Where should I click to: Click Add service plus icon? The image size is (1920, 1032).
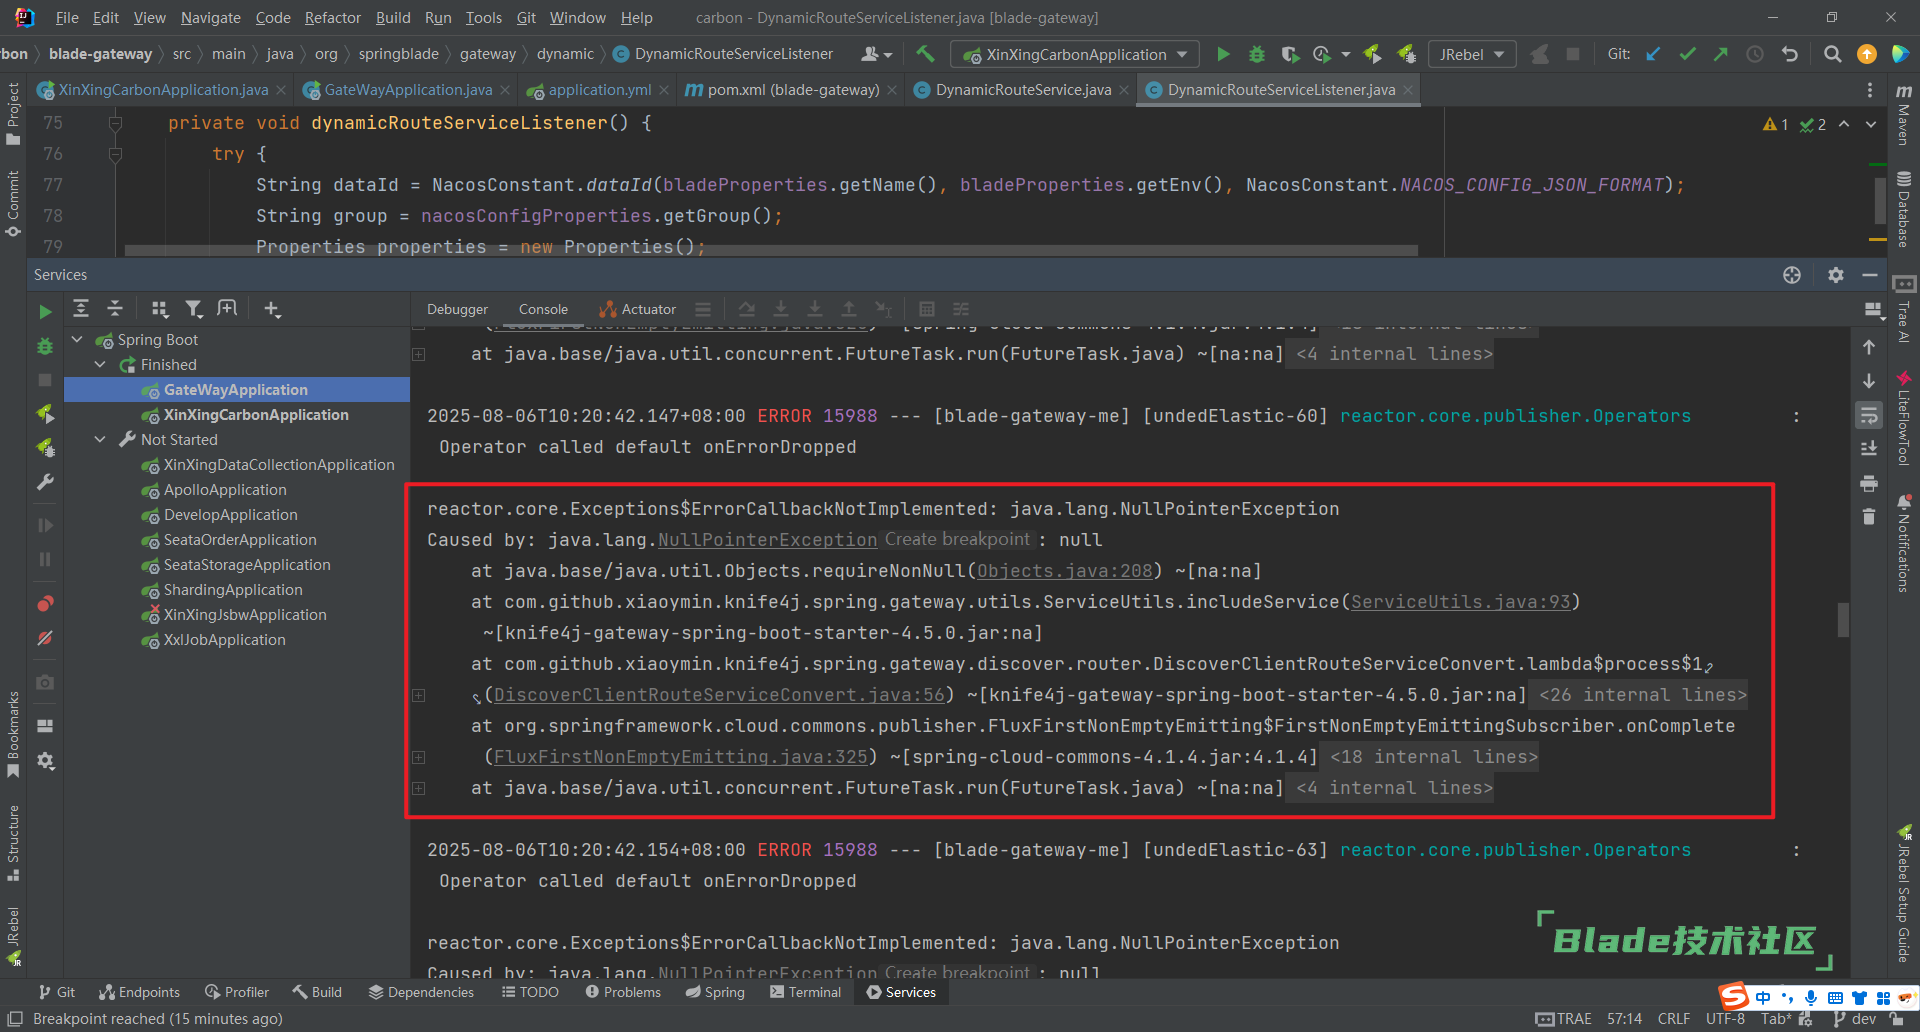coord(272,309)
